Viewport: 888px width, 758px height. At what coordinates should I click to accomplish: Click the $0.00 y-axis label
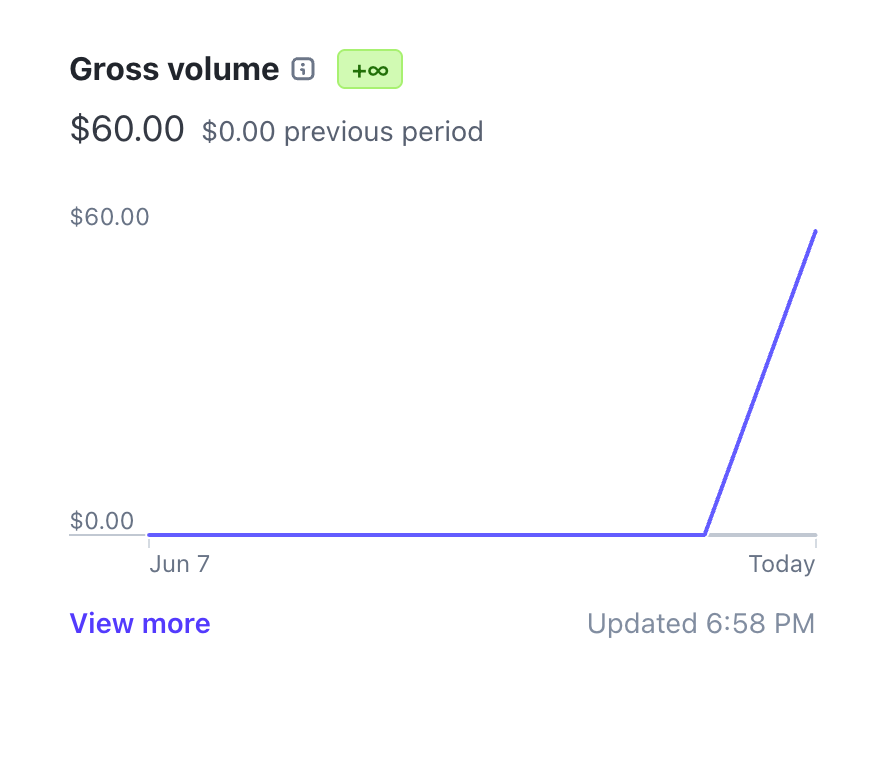tap(102, 521)
